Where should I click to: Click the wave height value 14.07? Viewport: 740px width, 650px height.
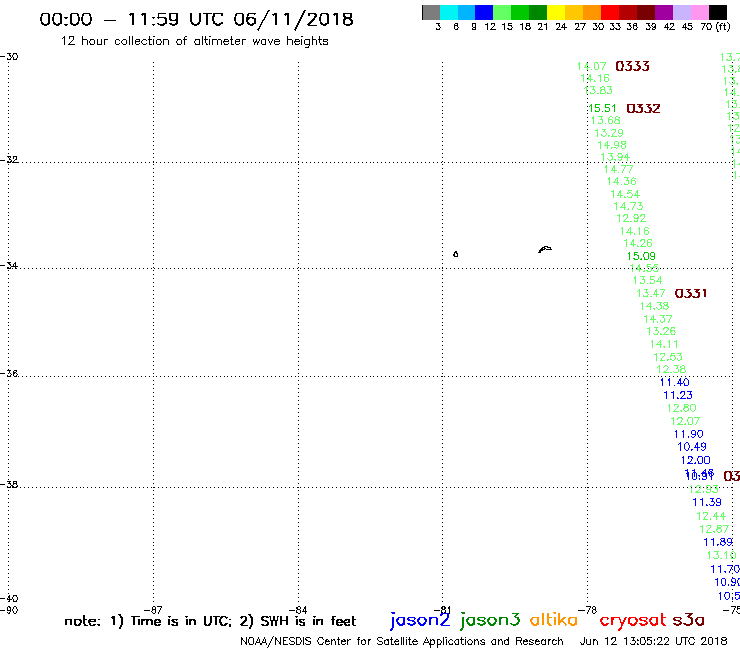[x=592, y=67]
